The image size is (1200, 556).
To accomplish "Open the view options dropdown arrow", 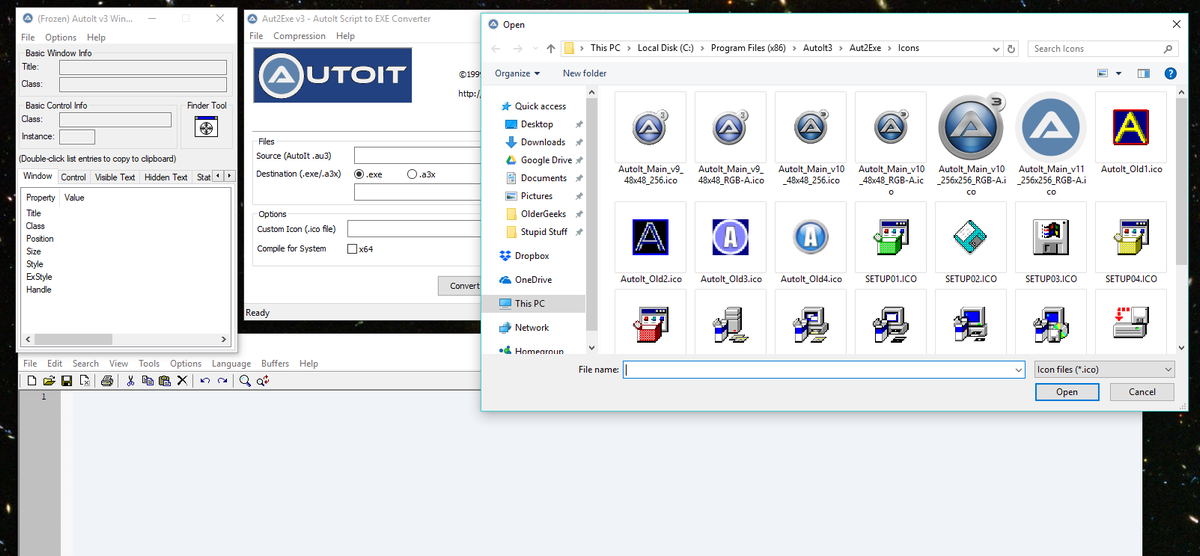I will pos(1119,73).
